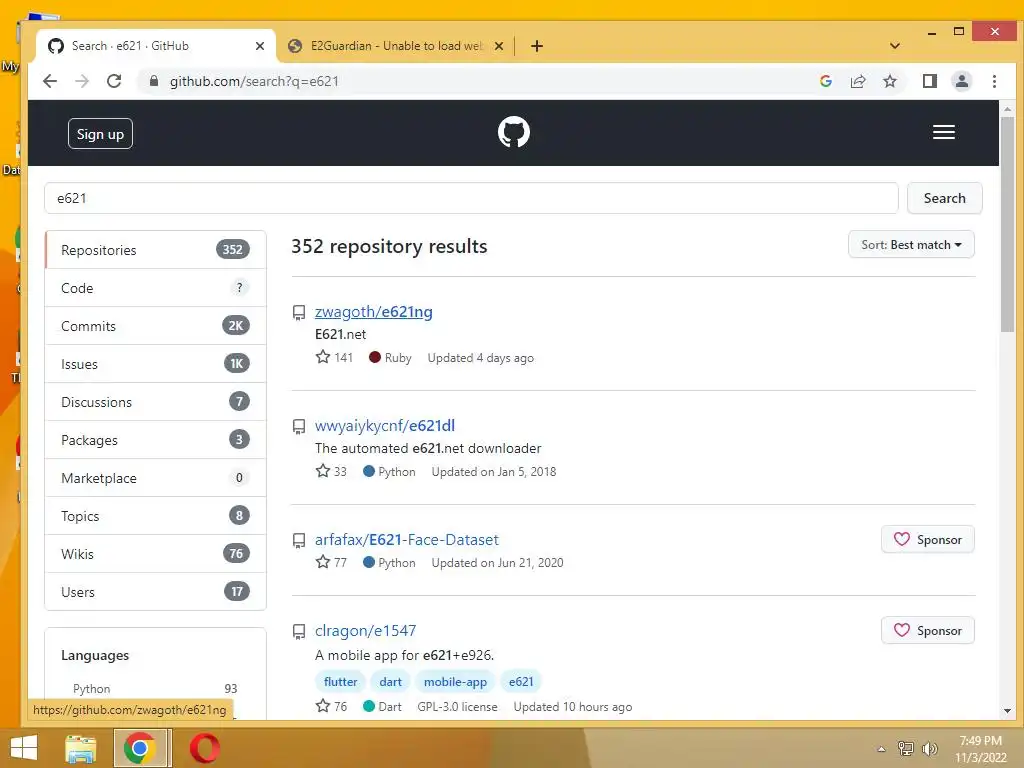This screenshot has height=768, width=1024.
Task: Star count icon for wwyaiykycnf/e621dl
Action: 323,471
